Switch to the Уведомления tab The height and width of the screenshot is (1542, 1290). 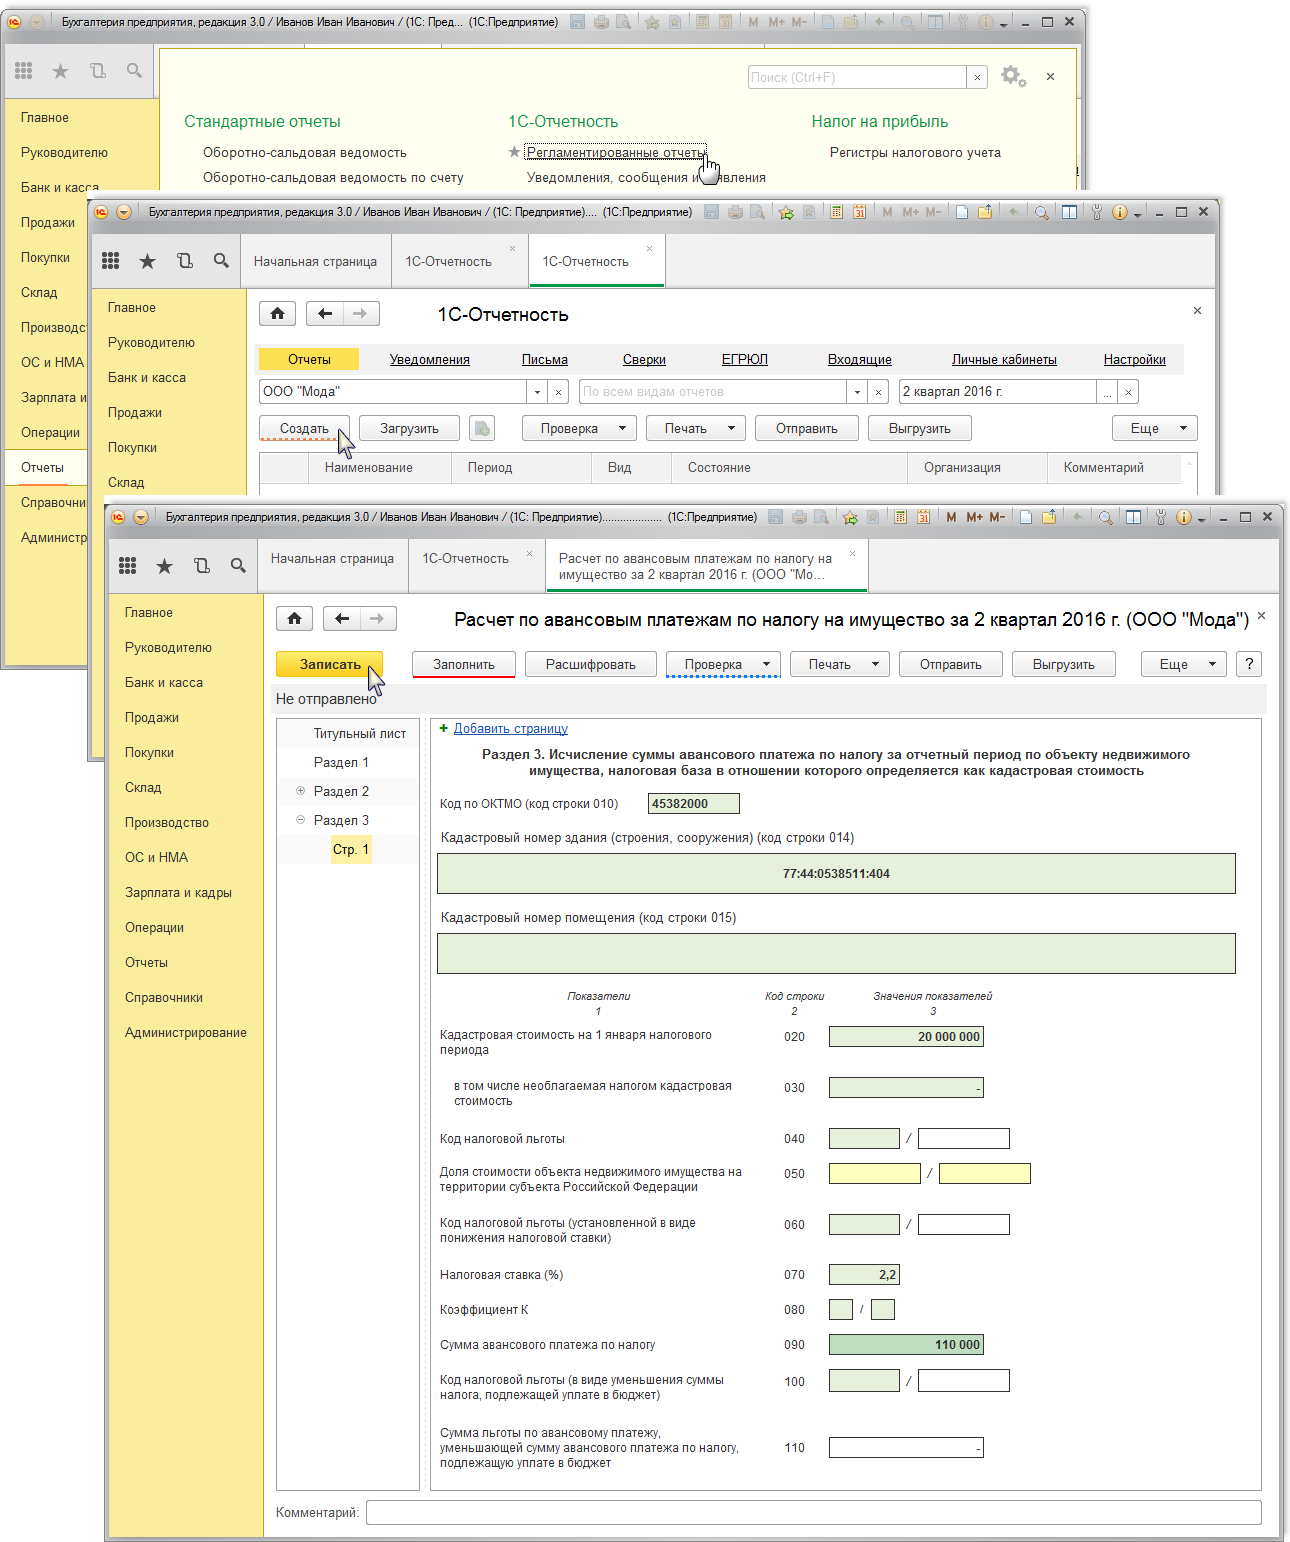[x=429, y=360]
